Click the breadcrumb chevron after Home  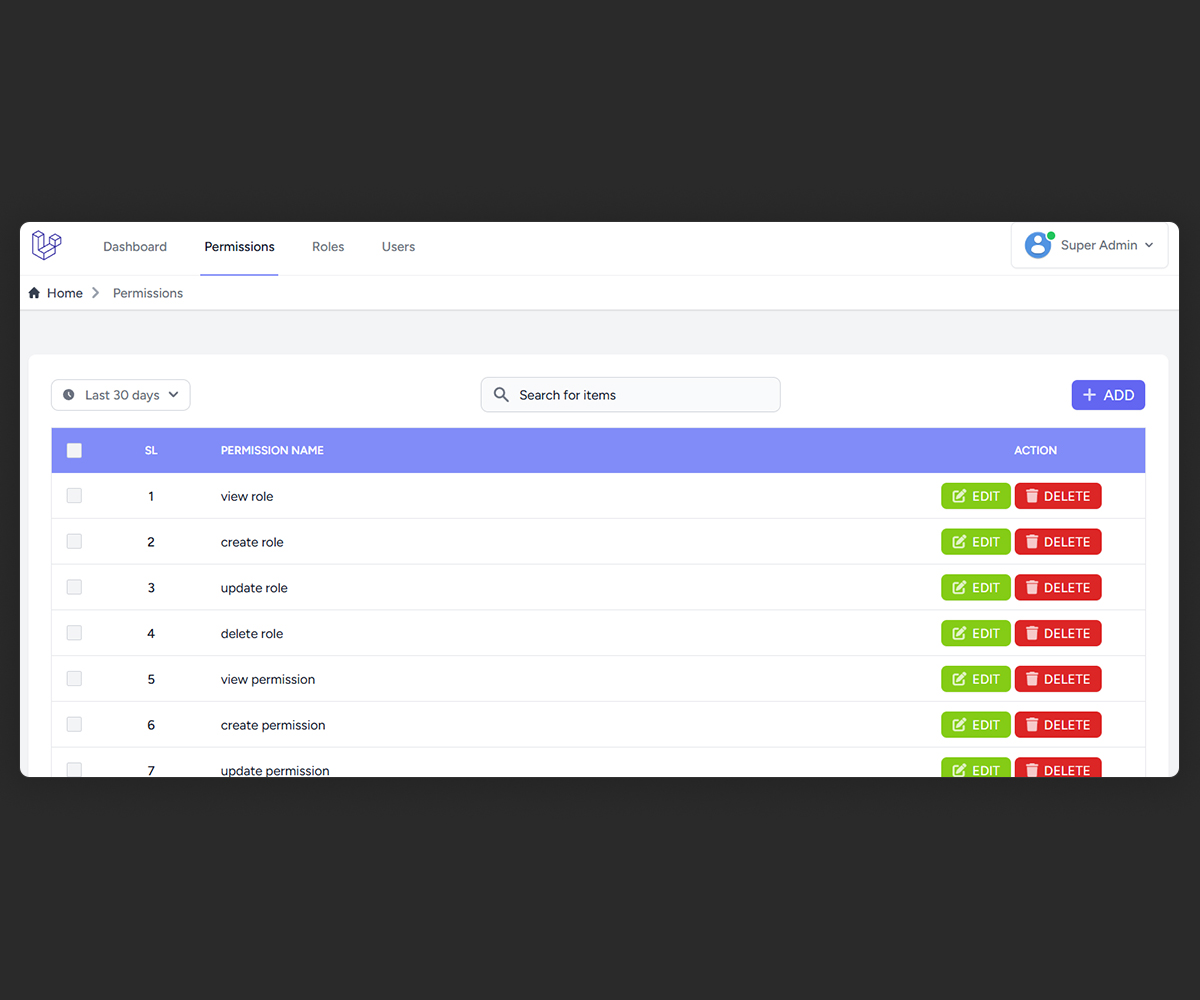point(96,293)
